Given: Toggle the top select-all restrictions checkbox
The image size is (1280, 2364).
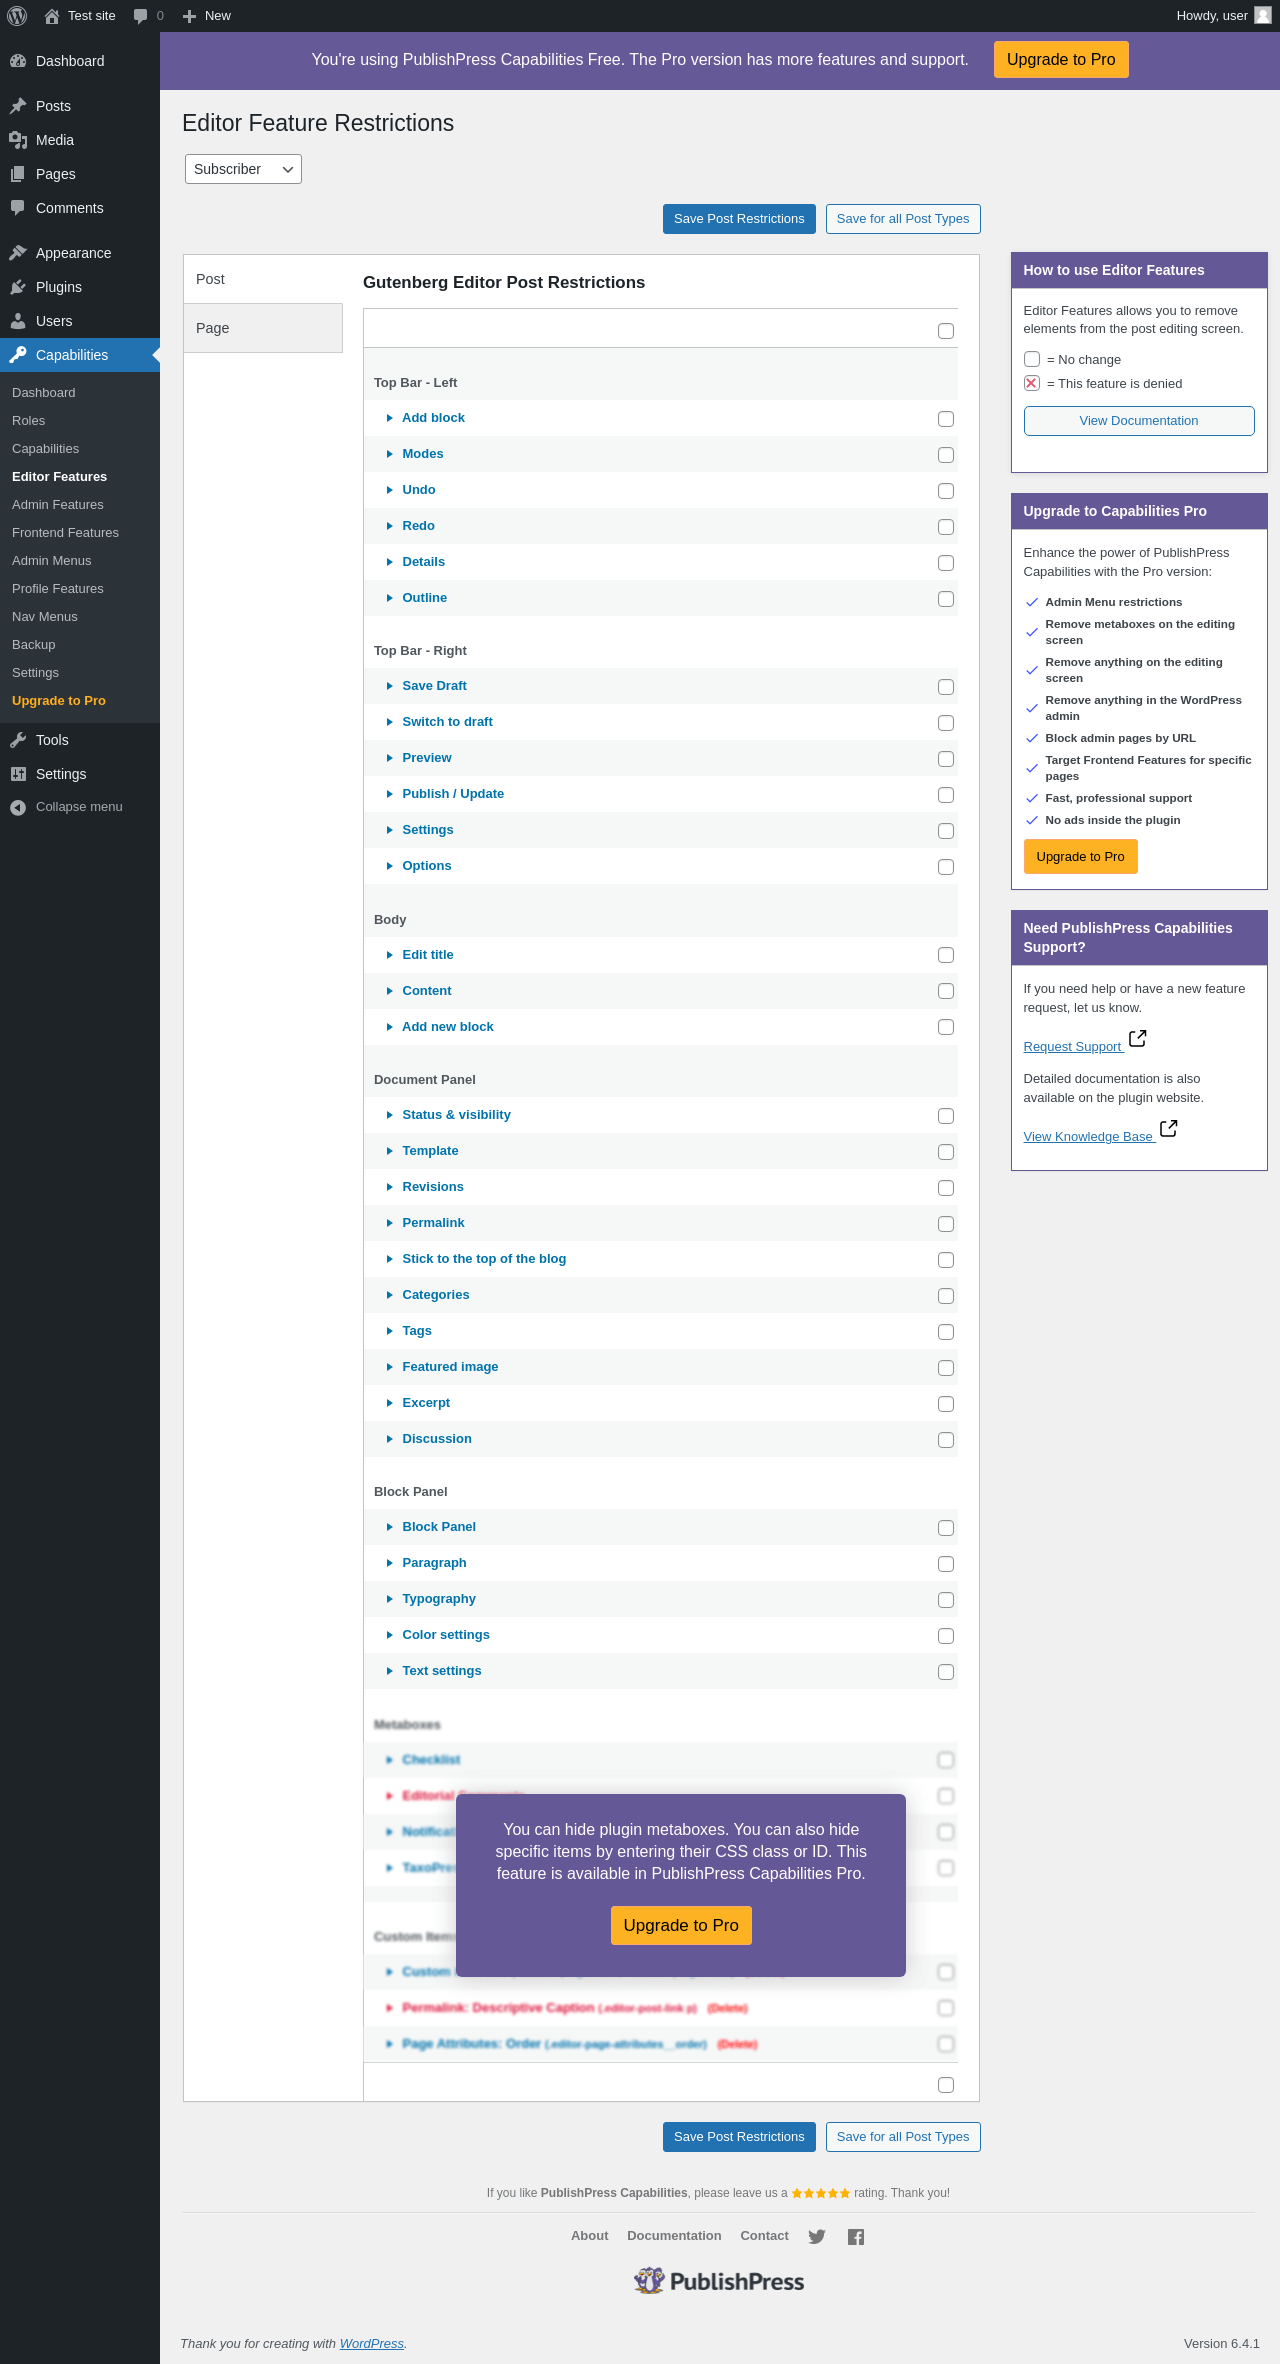Looking at the screenshot, I should click(x=946, y=331).
